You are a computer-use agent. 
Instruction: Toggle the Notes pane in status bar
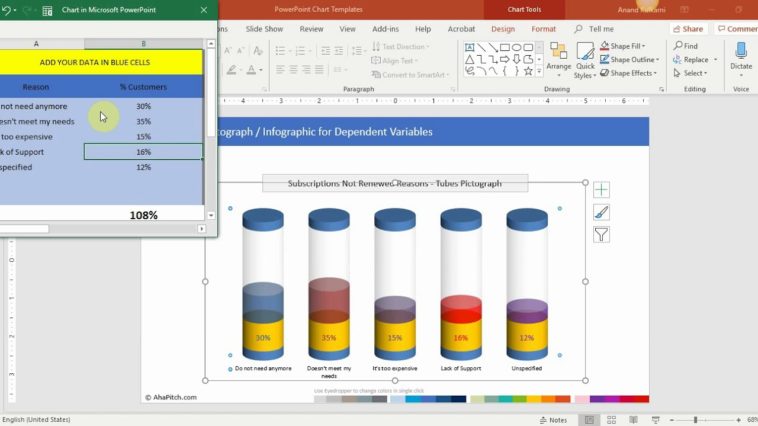553,420
